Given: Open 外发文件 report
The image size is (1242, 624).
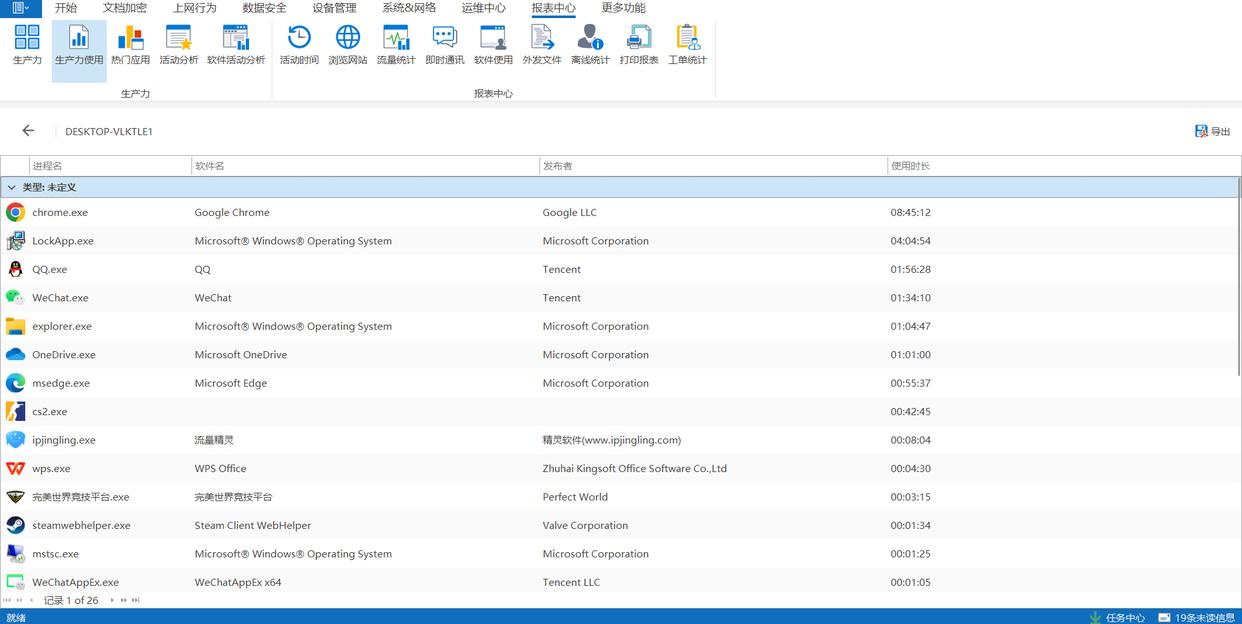Looking at the screenshot, I should [541, 46].
